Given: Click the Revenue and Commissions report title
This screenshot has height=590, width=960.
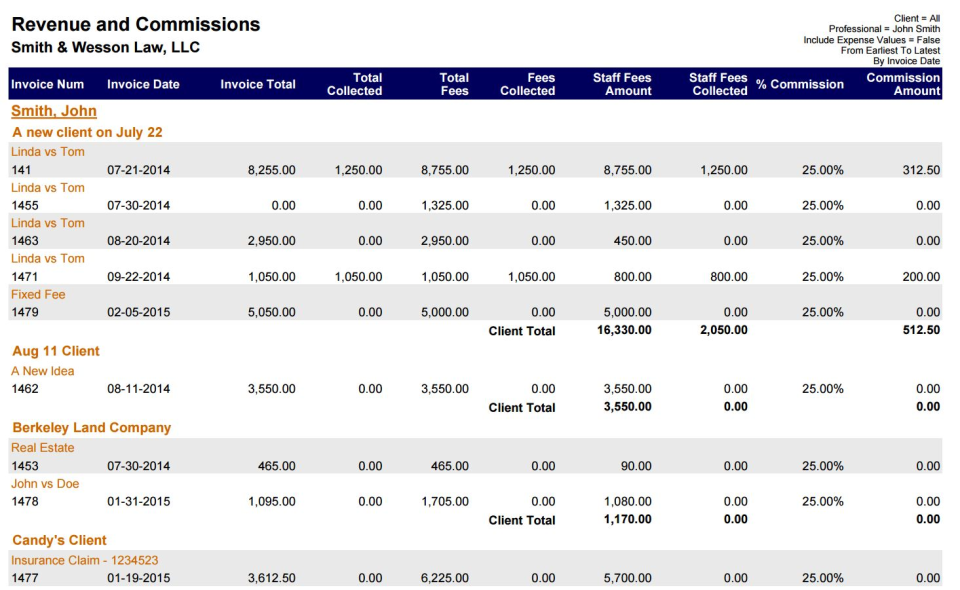Looking at the screenshot, I should coord(135,23).
